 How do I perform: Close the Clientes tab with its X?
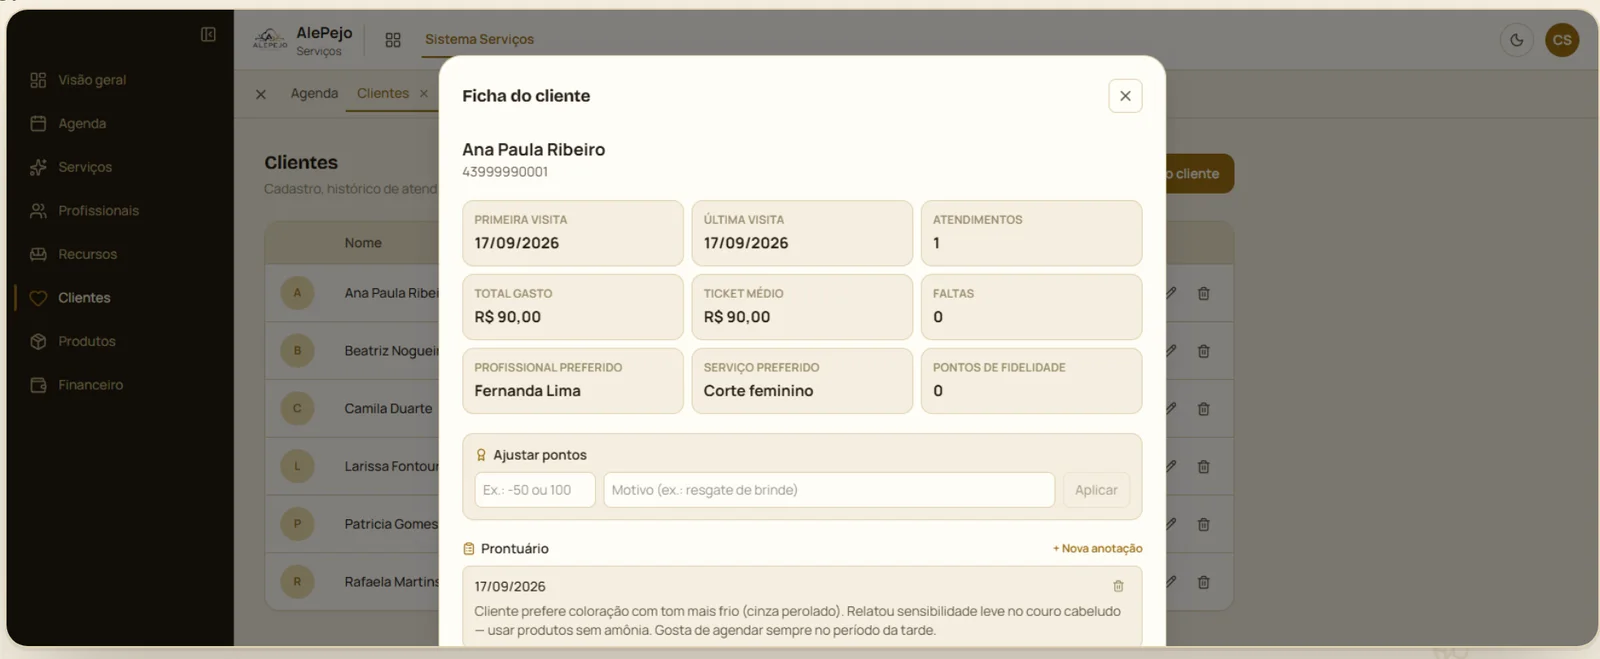coord(424,93)
